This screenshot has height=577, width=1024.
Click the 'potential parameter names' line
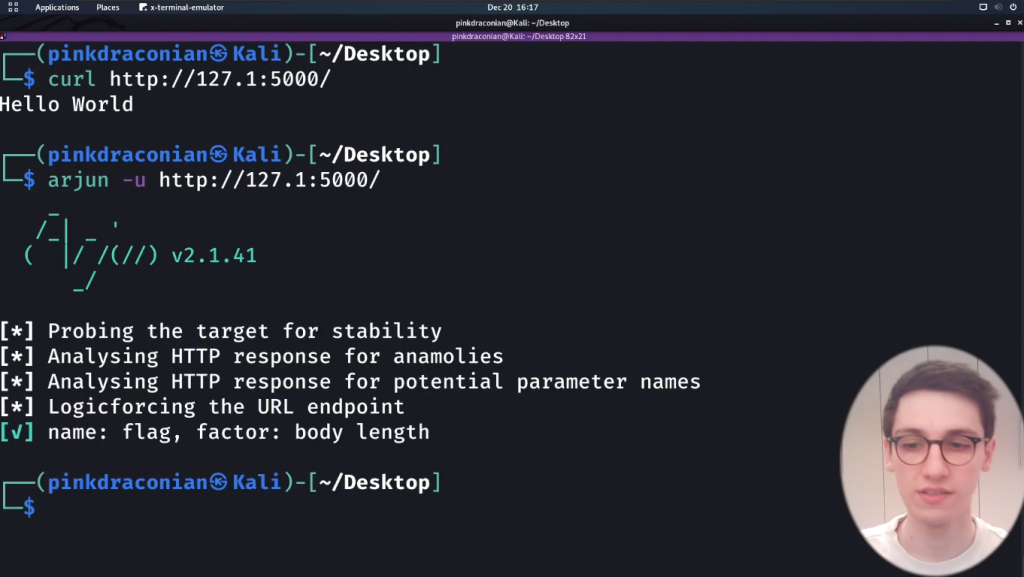click(x=374, y=382)
